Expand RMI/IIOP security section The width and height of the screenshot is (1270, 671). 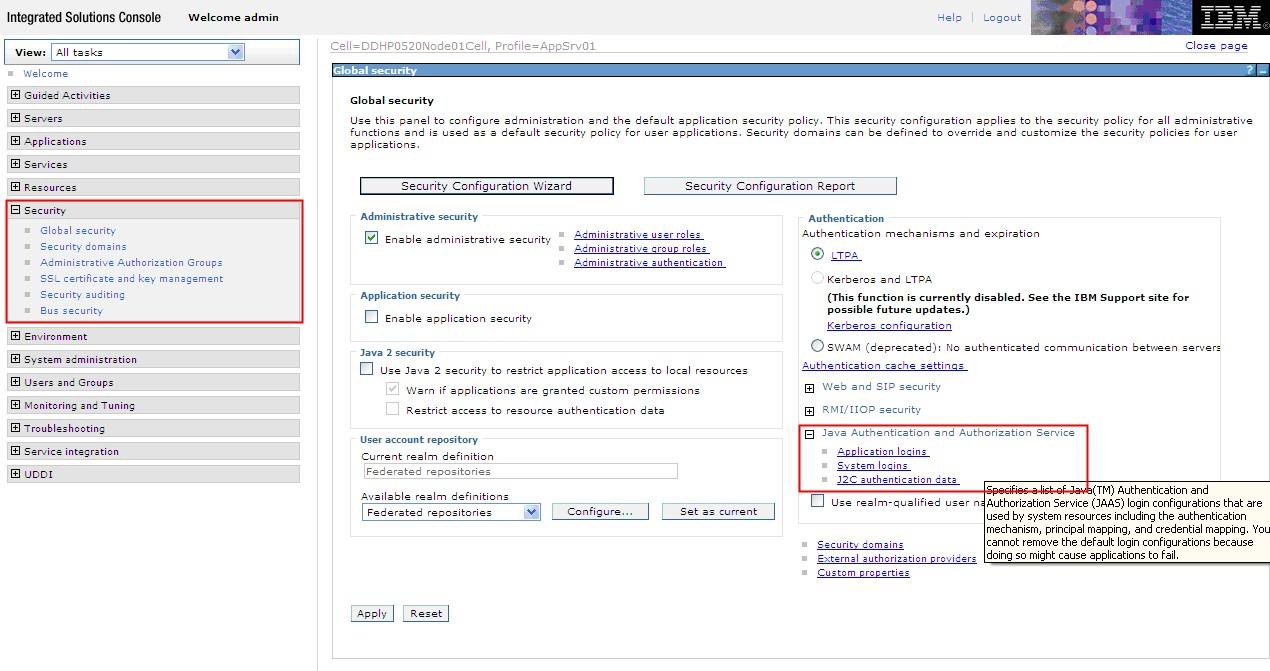pos(810,411)
